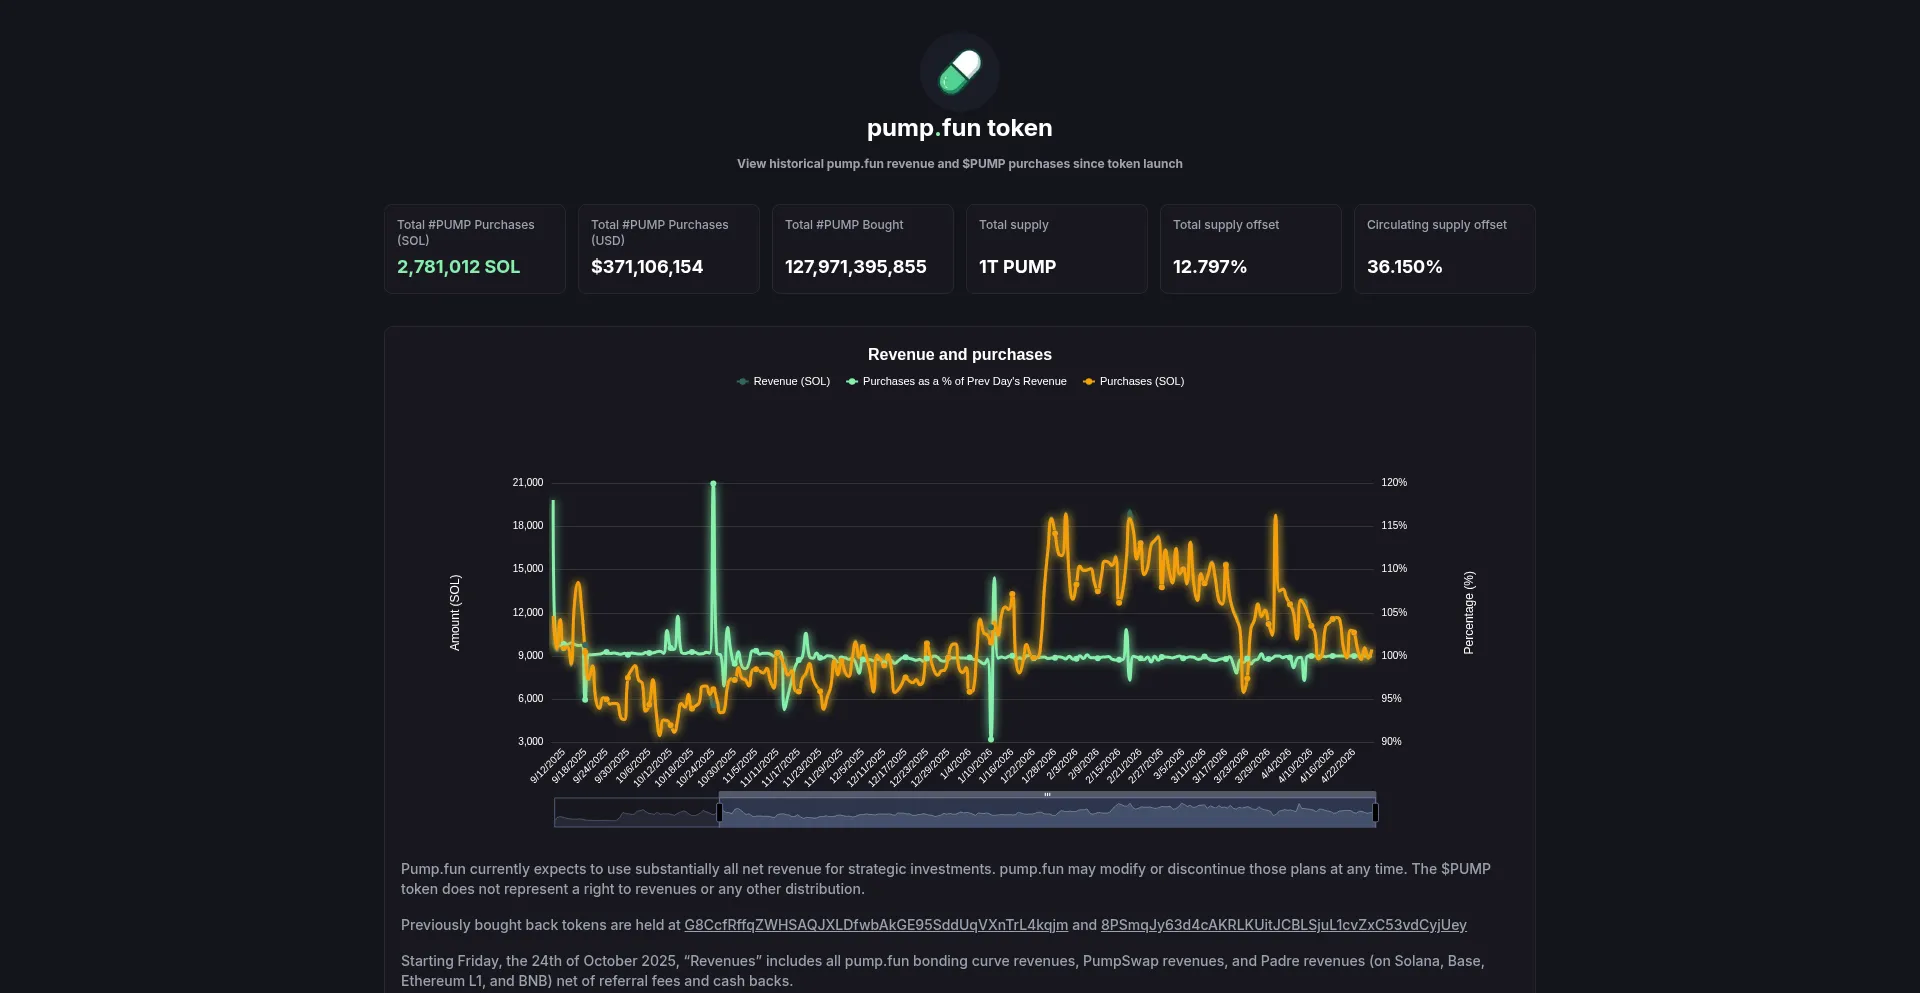Open the 8PSmqJy63d4cAKRLKUitJCBLSjuL1cvZxC53vdCyjUey wallet link
The image size is (1920, 993).
click(1284, 925)
